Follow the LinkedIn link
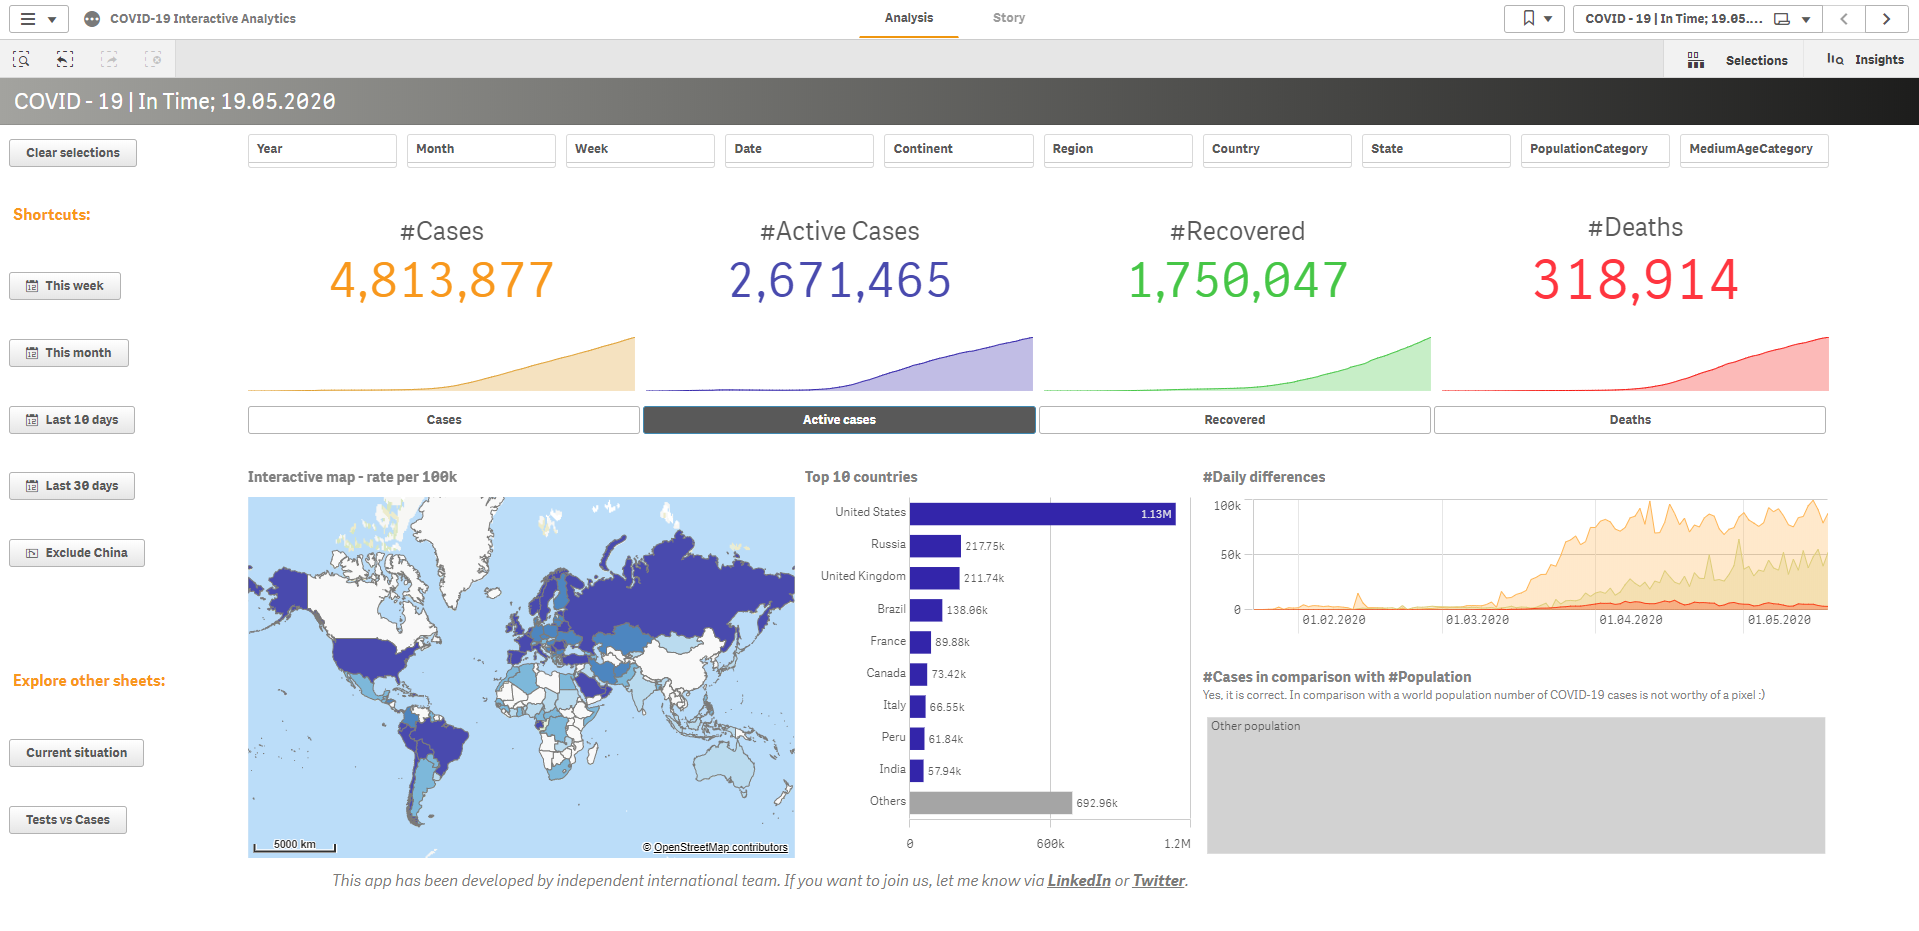Image resolution: width=1919 pixels, height=931 pixels. 1078,881
